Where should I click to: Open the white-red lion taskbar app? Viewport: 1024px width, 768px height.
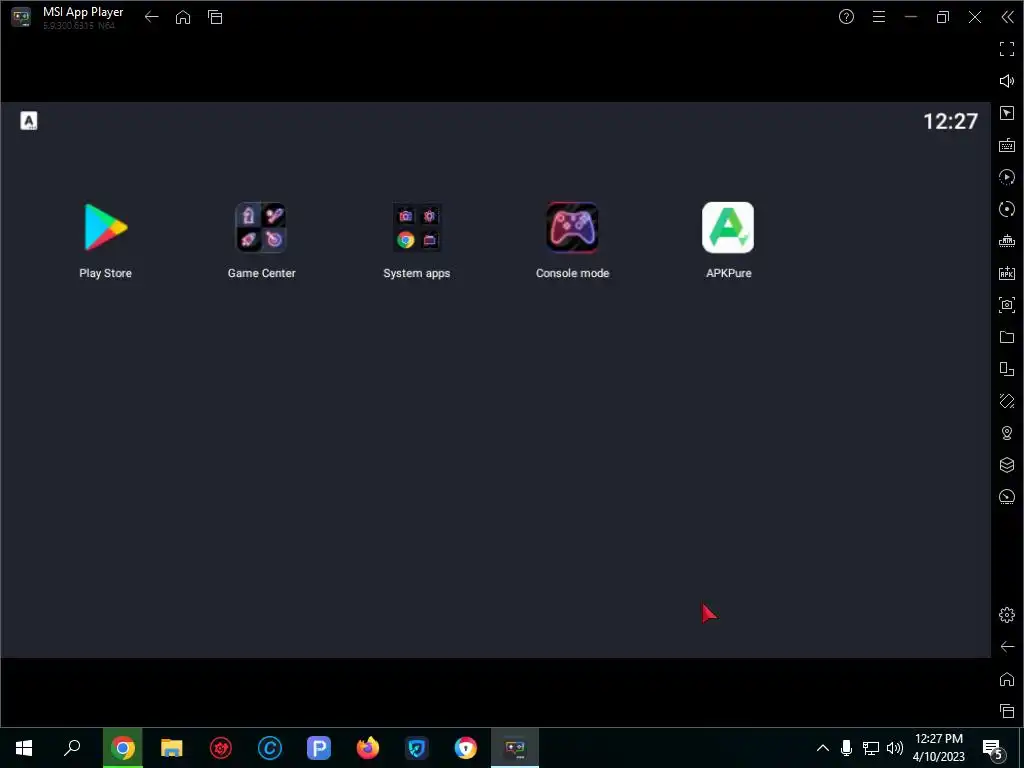[466, 748]
